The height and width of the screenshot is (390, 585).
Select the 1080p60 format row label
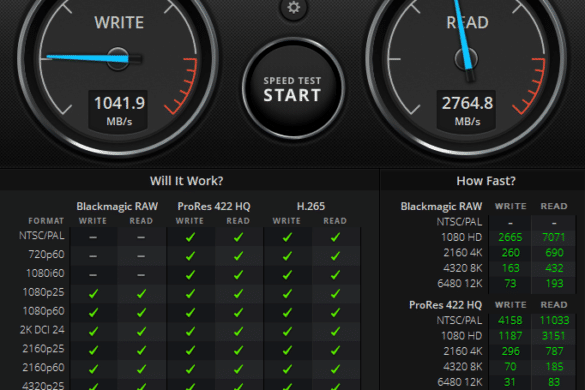pyautogui.click(x=43, y=311)
